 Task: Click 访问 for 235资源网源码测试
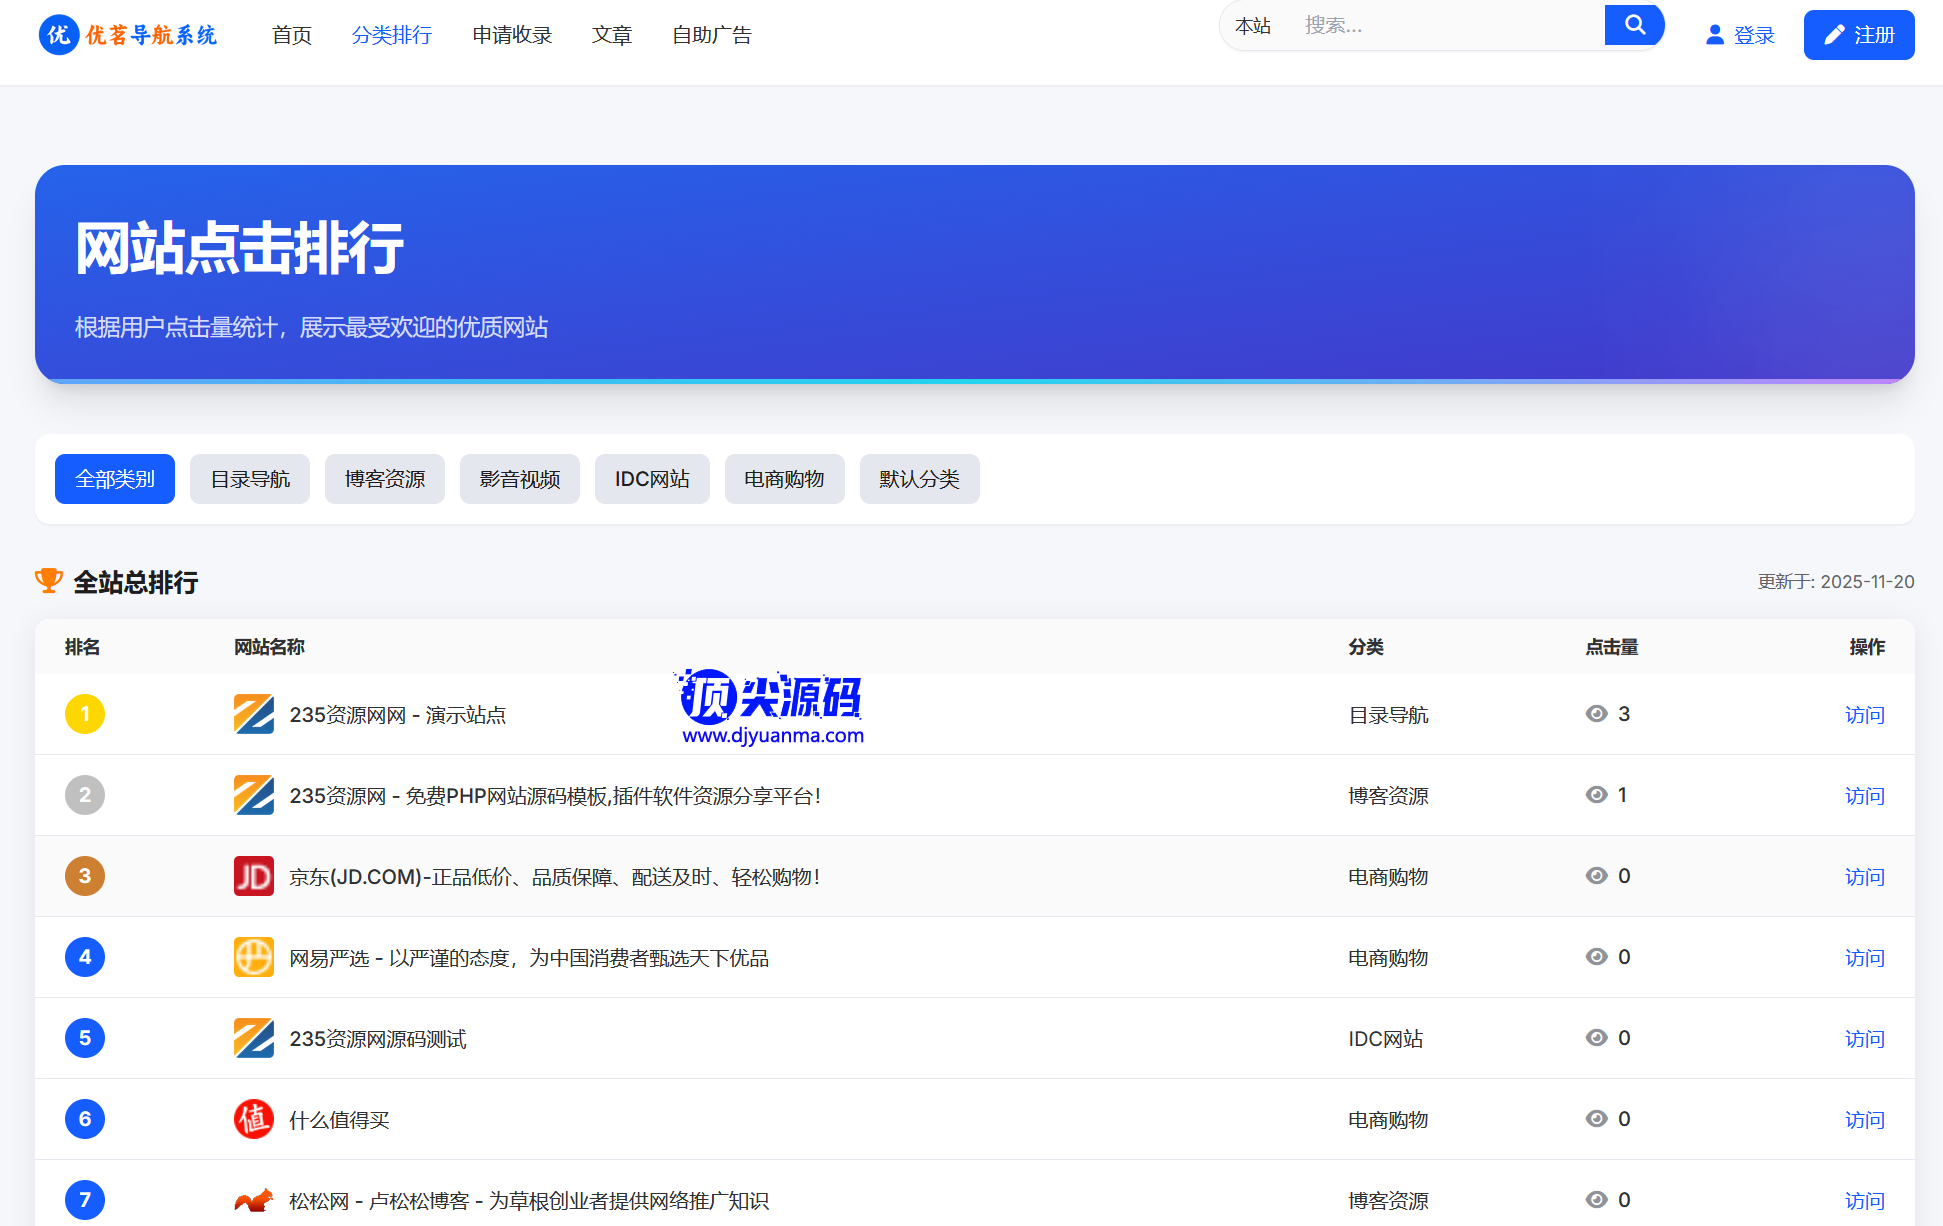[1864, 1039]
